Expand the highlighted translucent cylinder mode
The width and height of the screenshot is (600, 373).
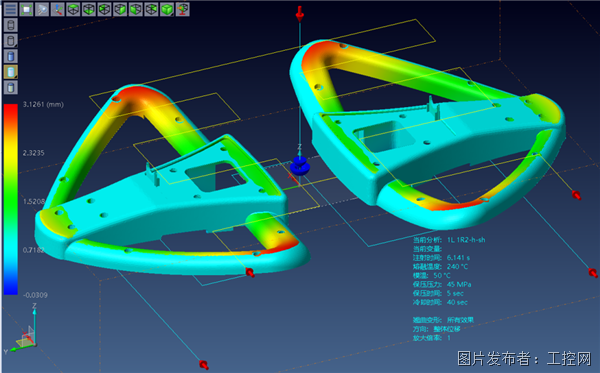[x=11, y=72]
